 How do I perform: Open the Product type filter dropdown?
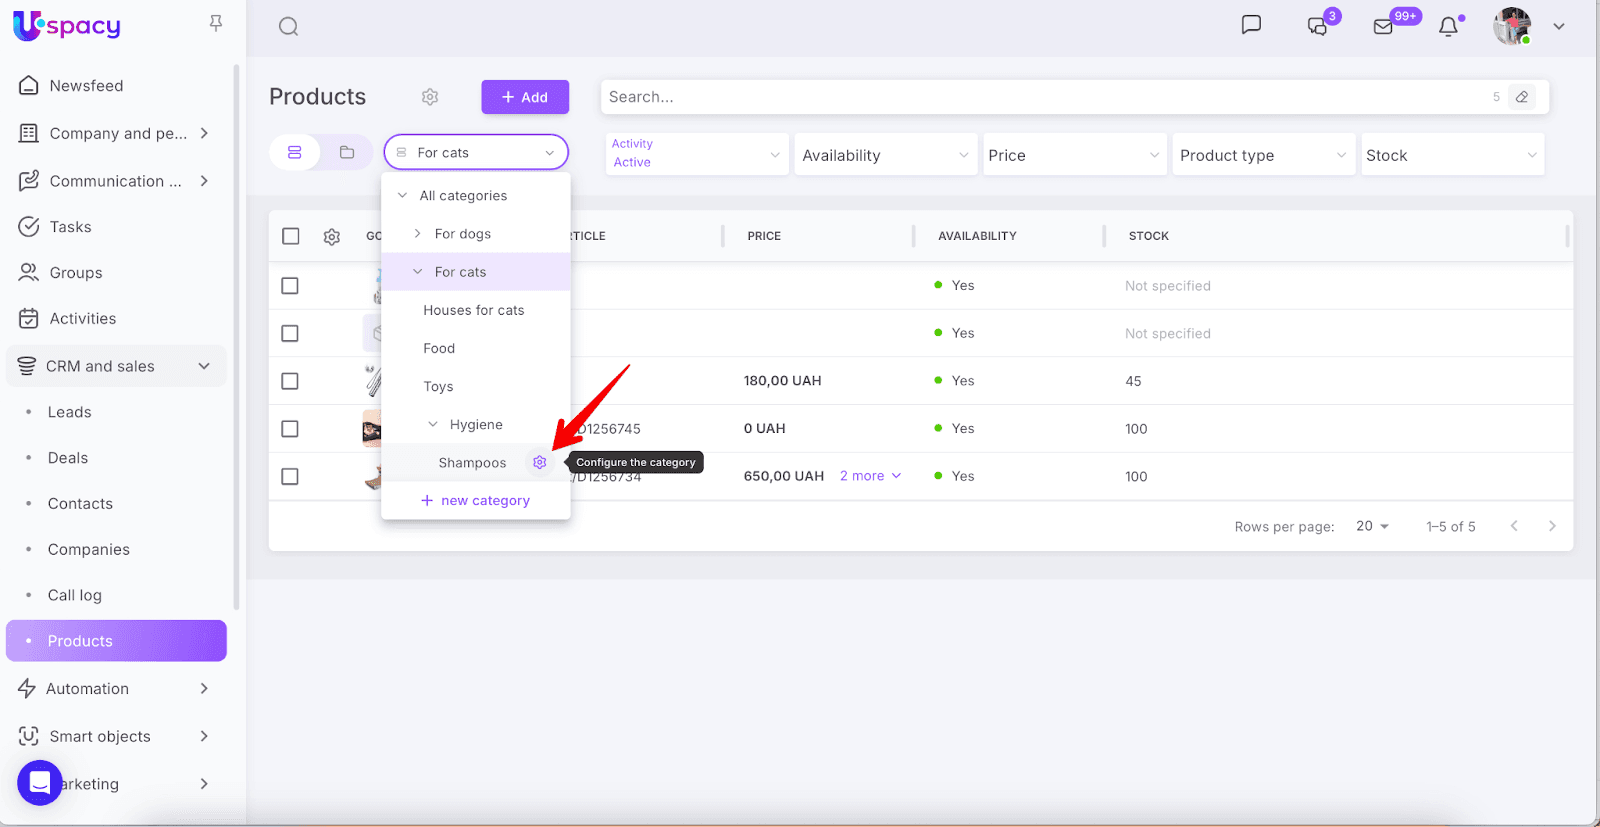click(1263, 155)
